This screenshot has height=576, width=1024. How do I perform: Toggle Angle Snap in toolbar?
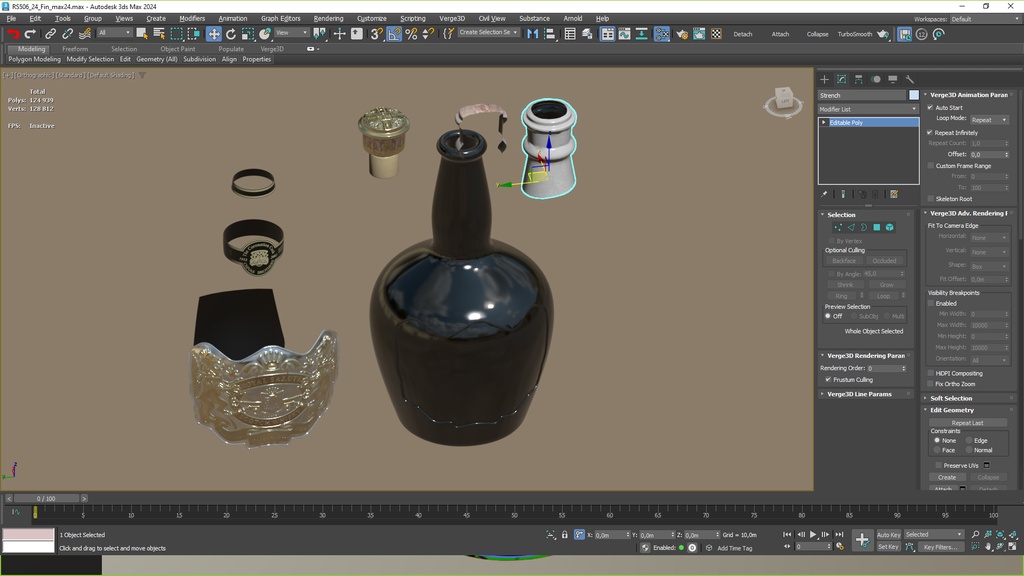[394, 34]
